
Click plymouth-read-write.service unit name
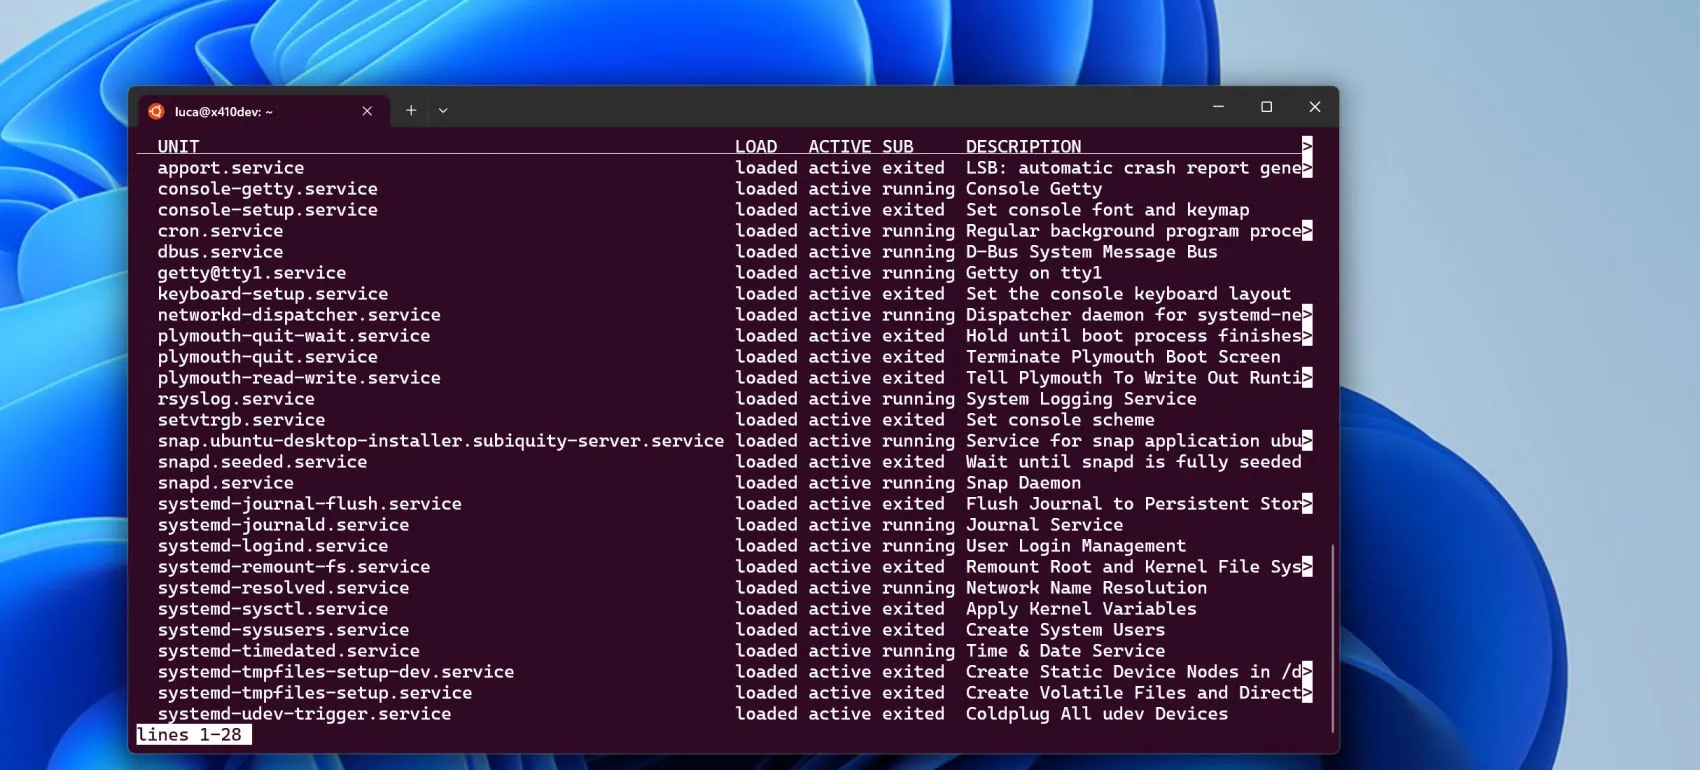point(299,378)
